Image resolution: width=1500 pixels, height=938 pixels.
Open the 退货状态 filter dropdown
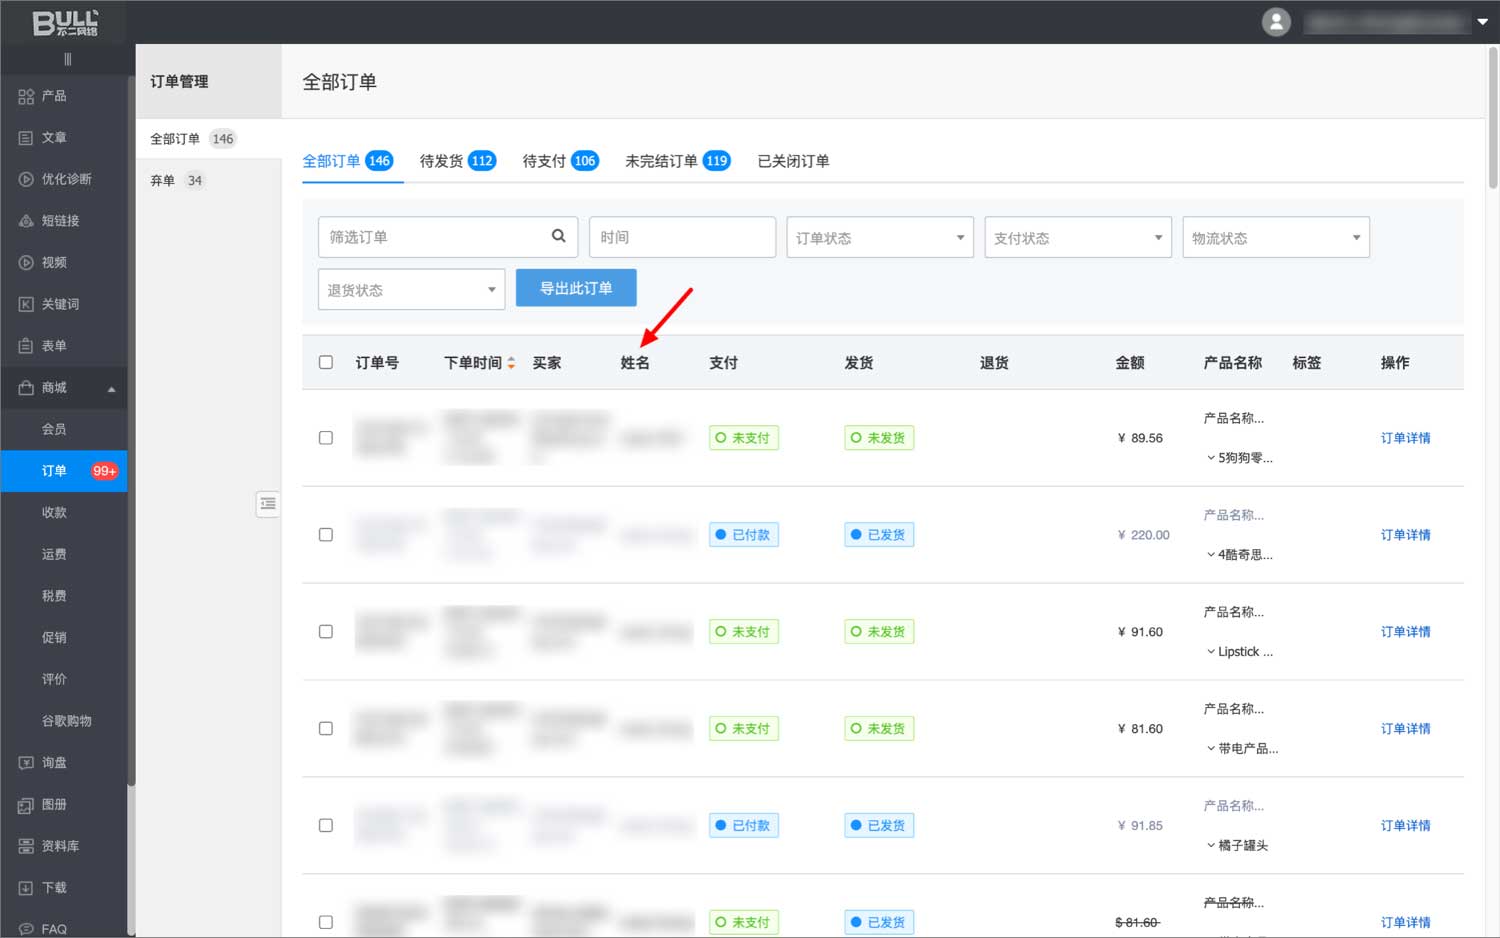click(411, 290)
